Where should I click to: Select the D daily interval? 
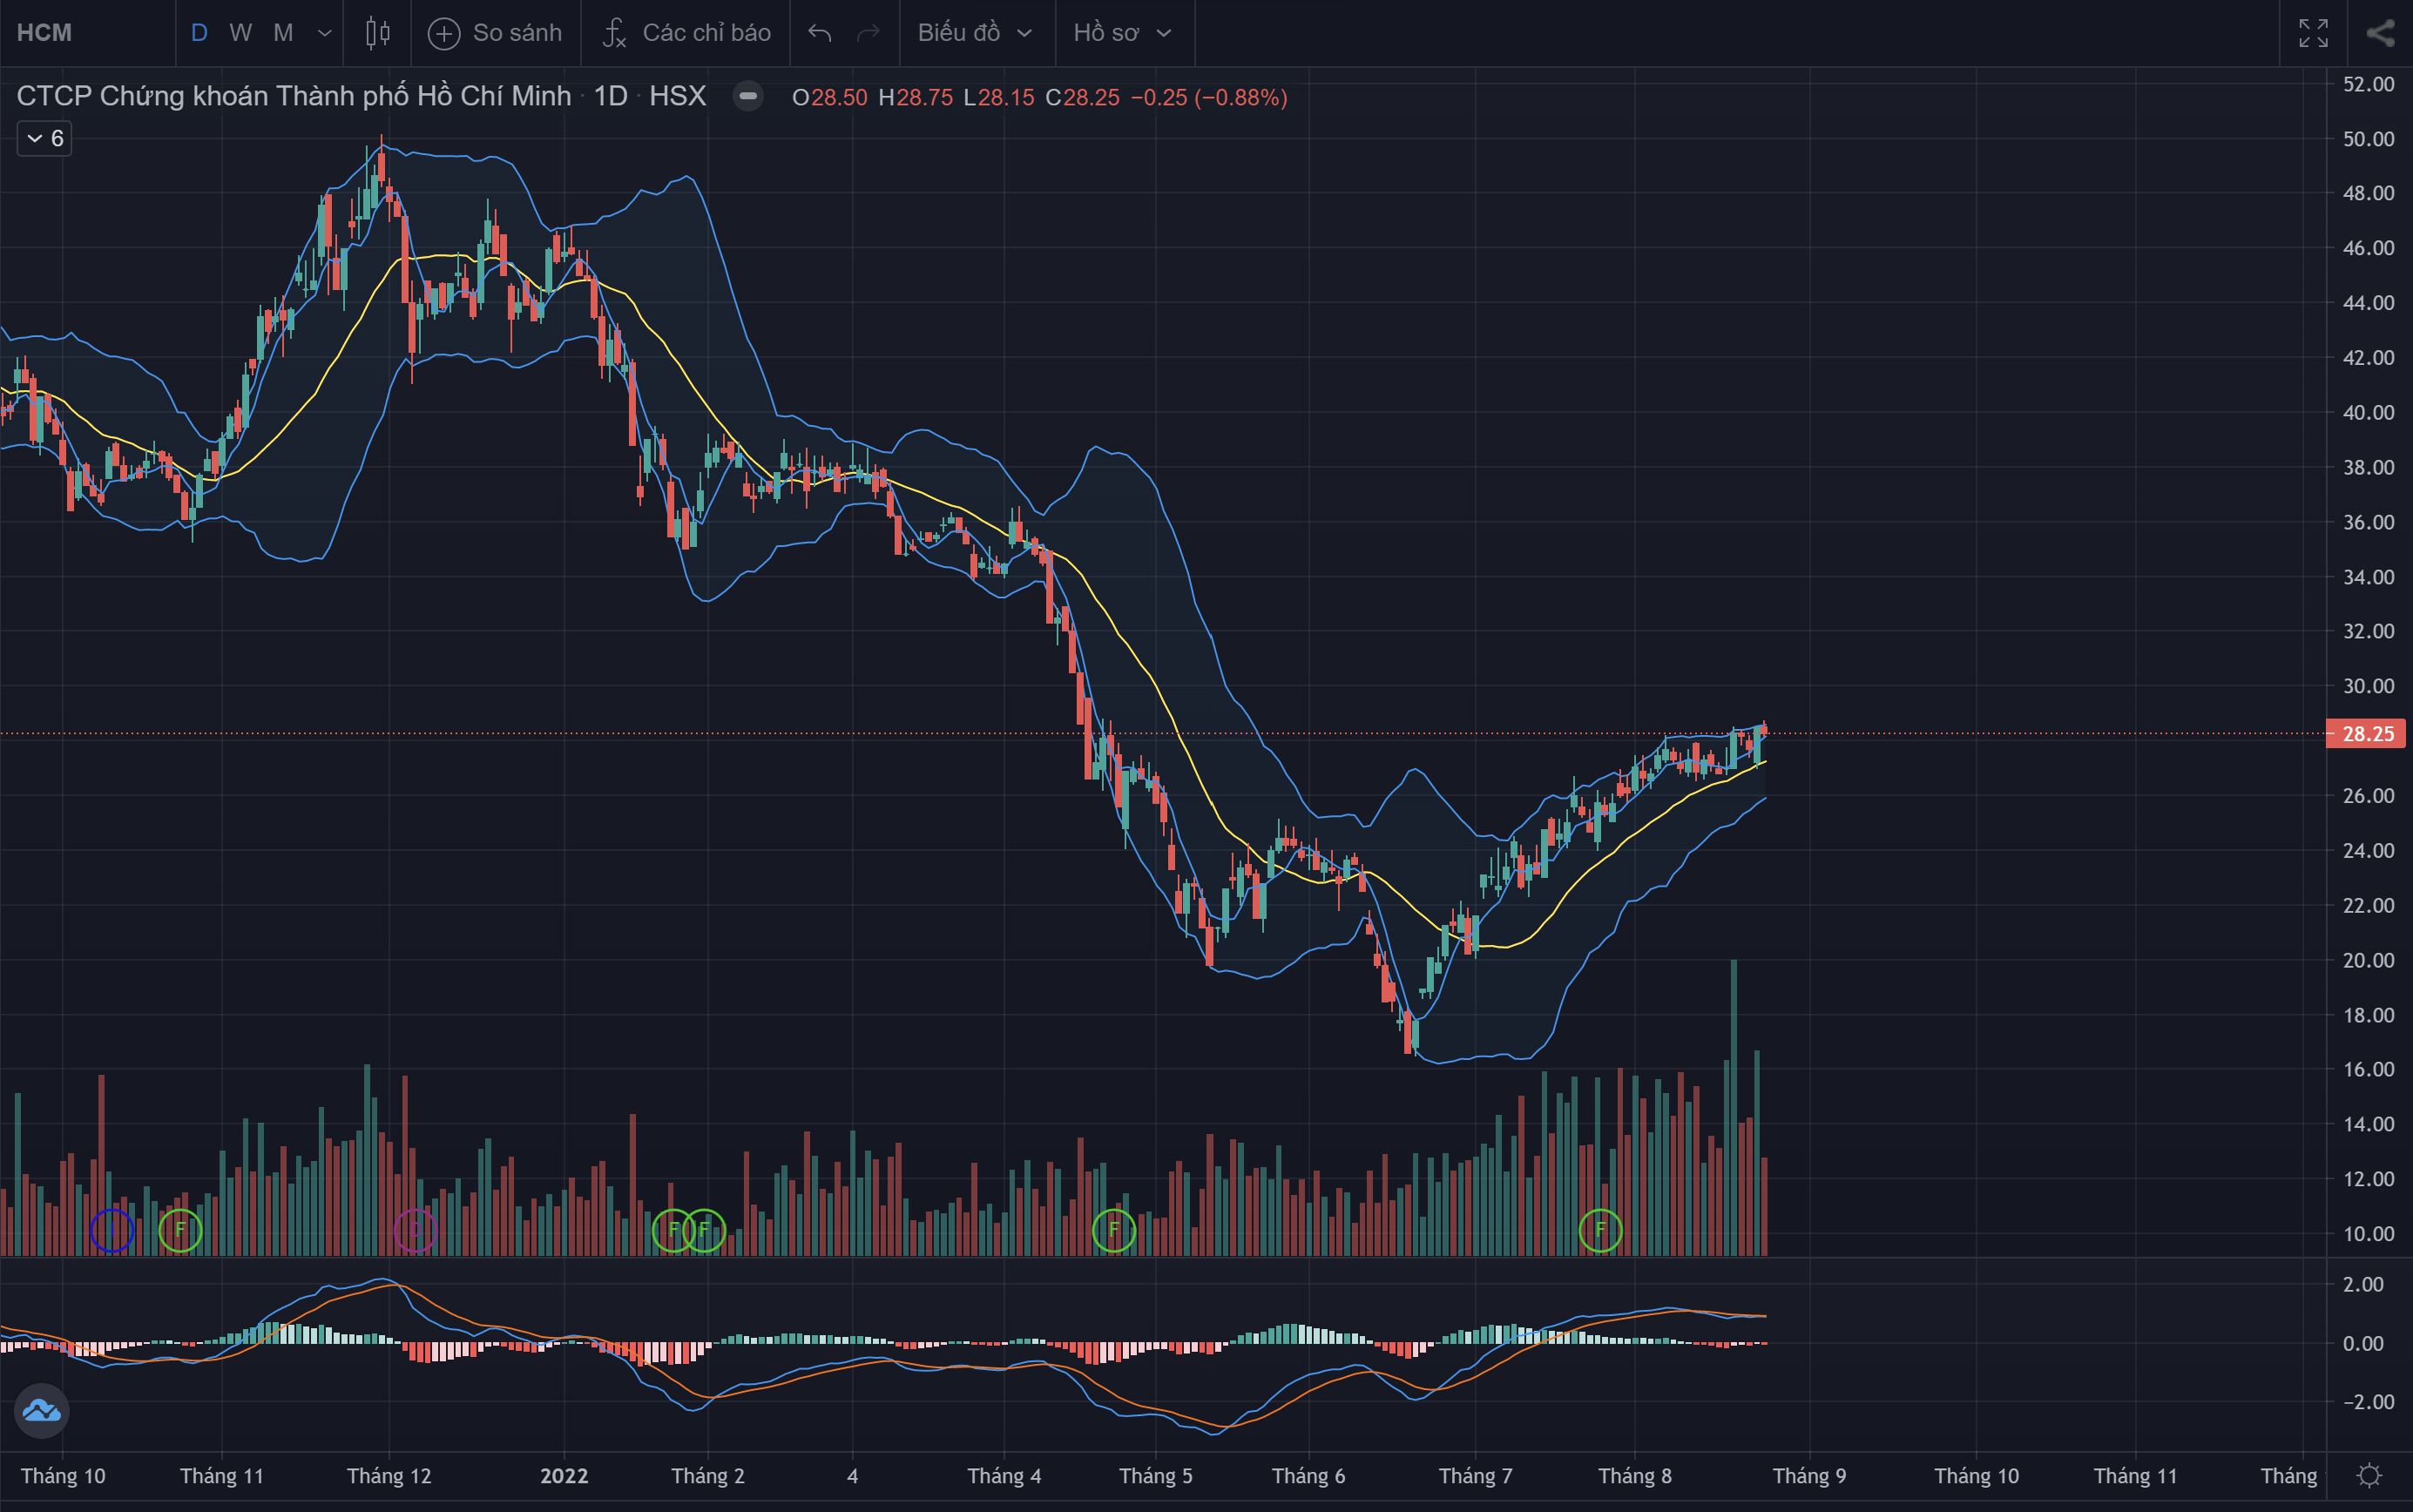[199, 33]
